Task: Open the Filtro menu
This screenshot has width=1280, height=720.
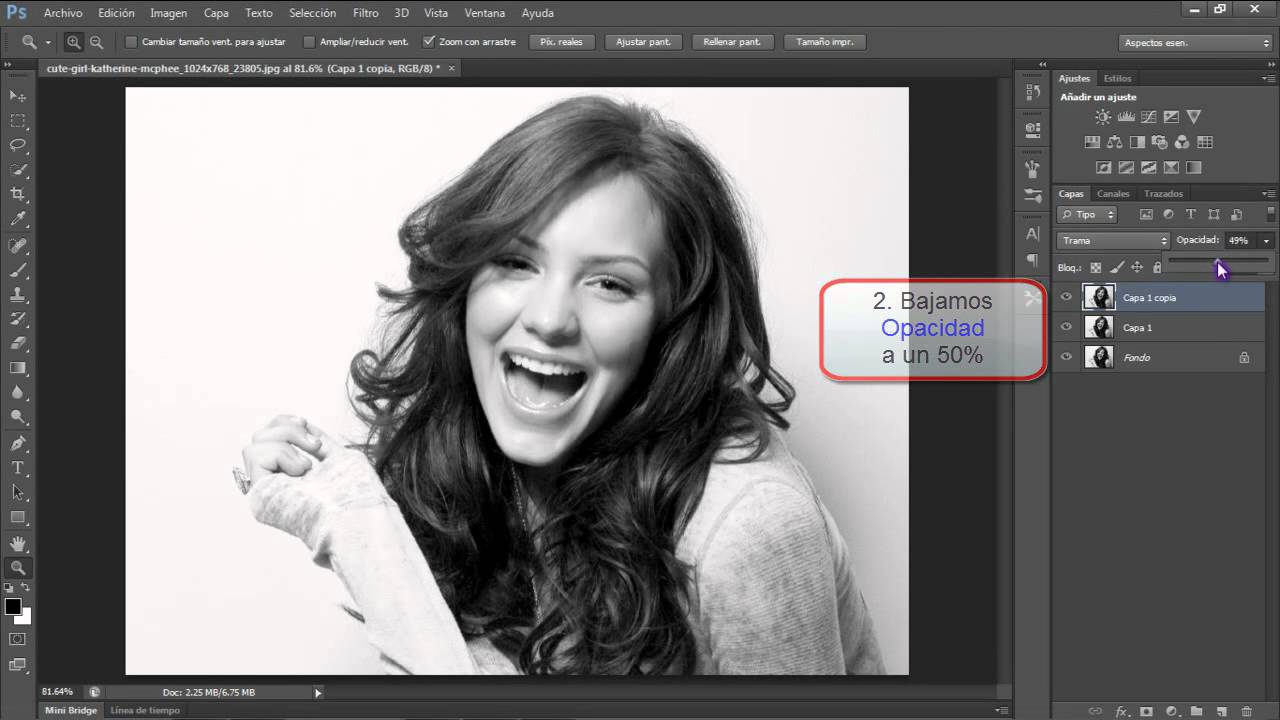Action: click(x=366, y=13)
